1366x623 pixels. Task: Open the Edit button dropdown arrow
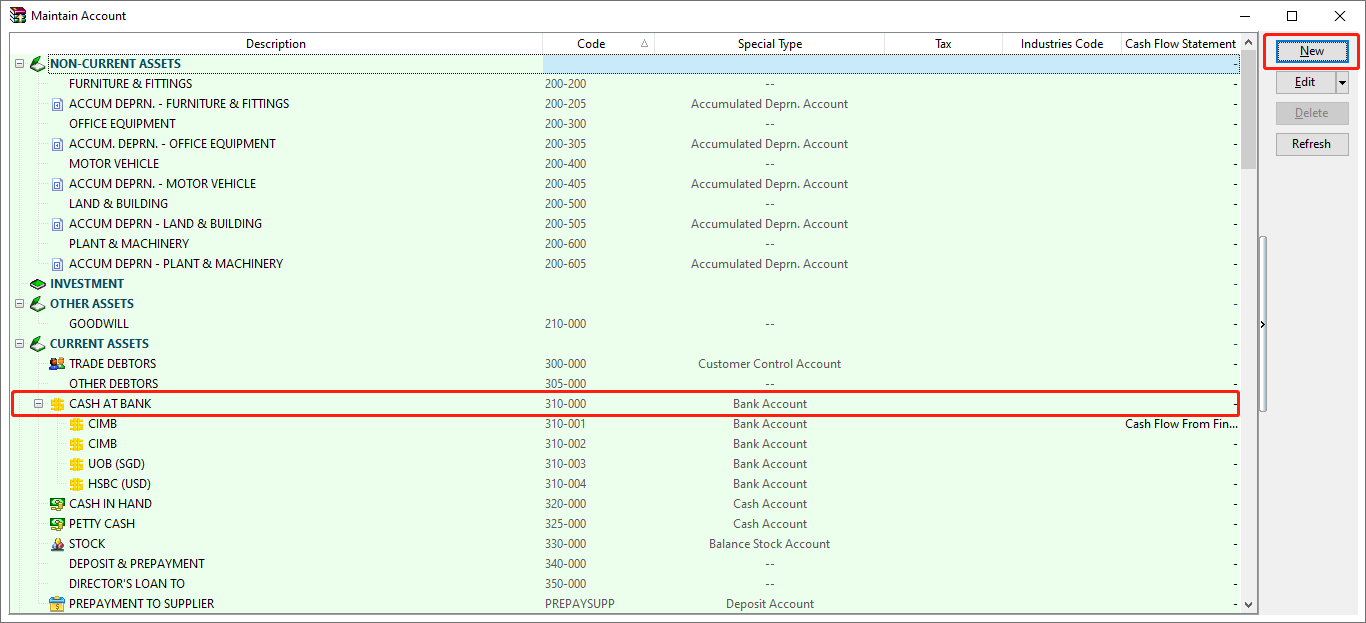[x=1342, y=83]
